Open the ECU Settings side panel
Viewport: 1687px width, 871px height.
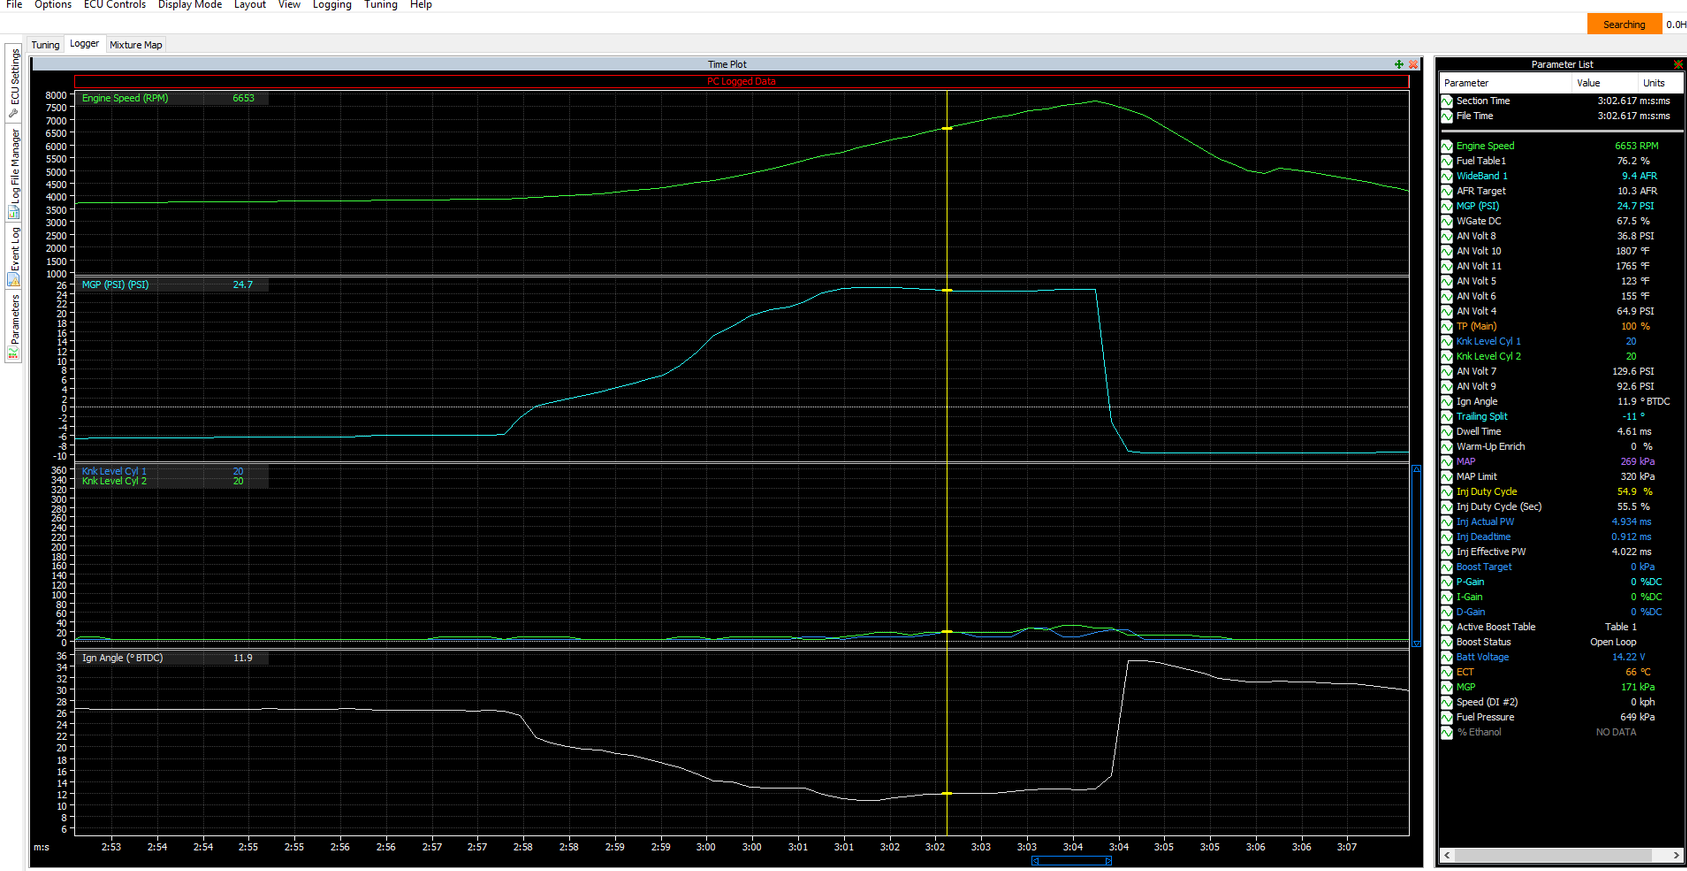point(14,83)
